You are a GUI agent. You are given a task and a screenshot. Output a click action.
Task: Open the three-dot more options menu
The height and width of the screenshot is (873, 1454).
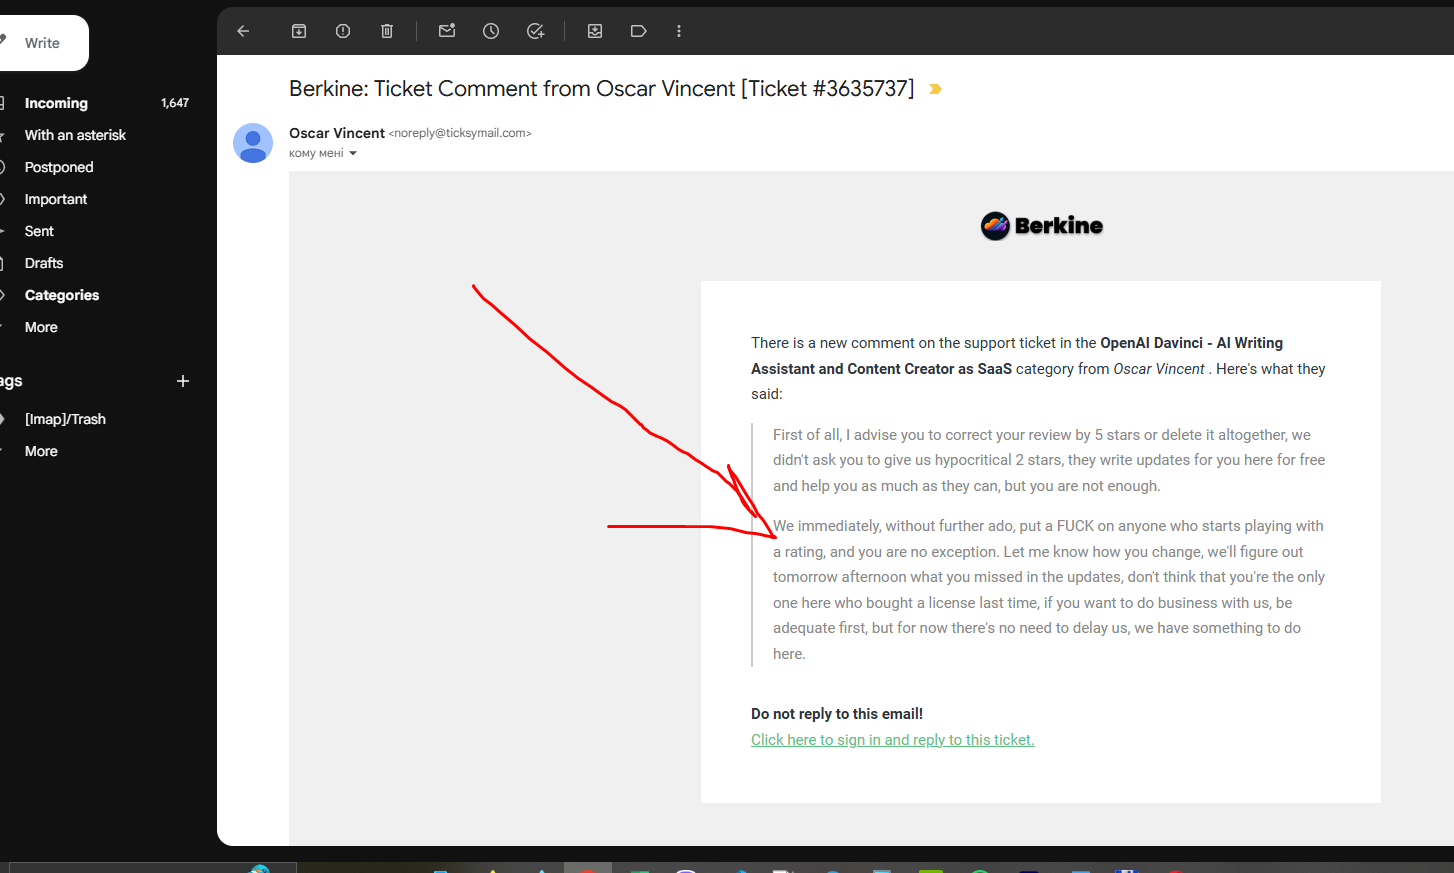[679, 31]
